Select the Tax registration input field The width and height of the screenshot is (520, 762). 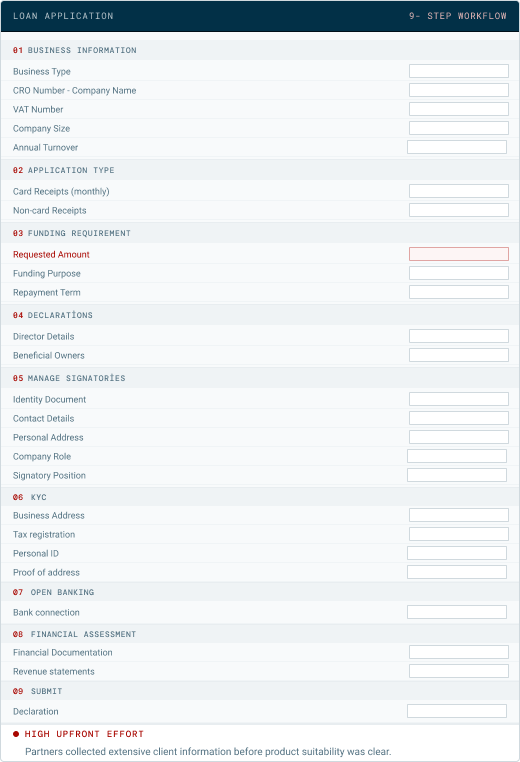point(459,534)
